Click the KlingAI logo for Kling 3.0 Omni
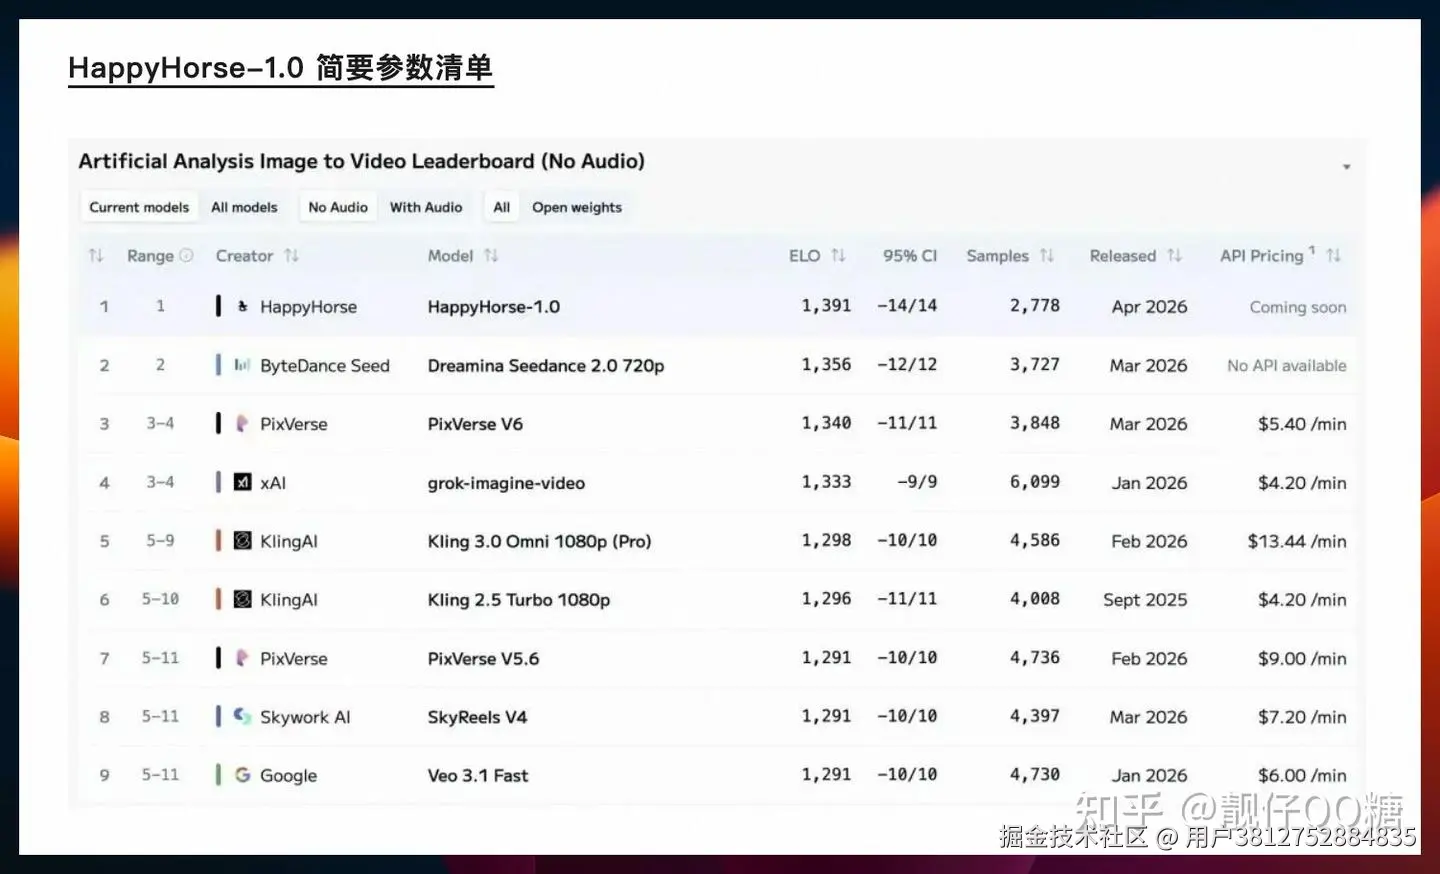 tap(242, 540)
